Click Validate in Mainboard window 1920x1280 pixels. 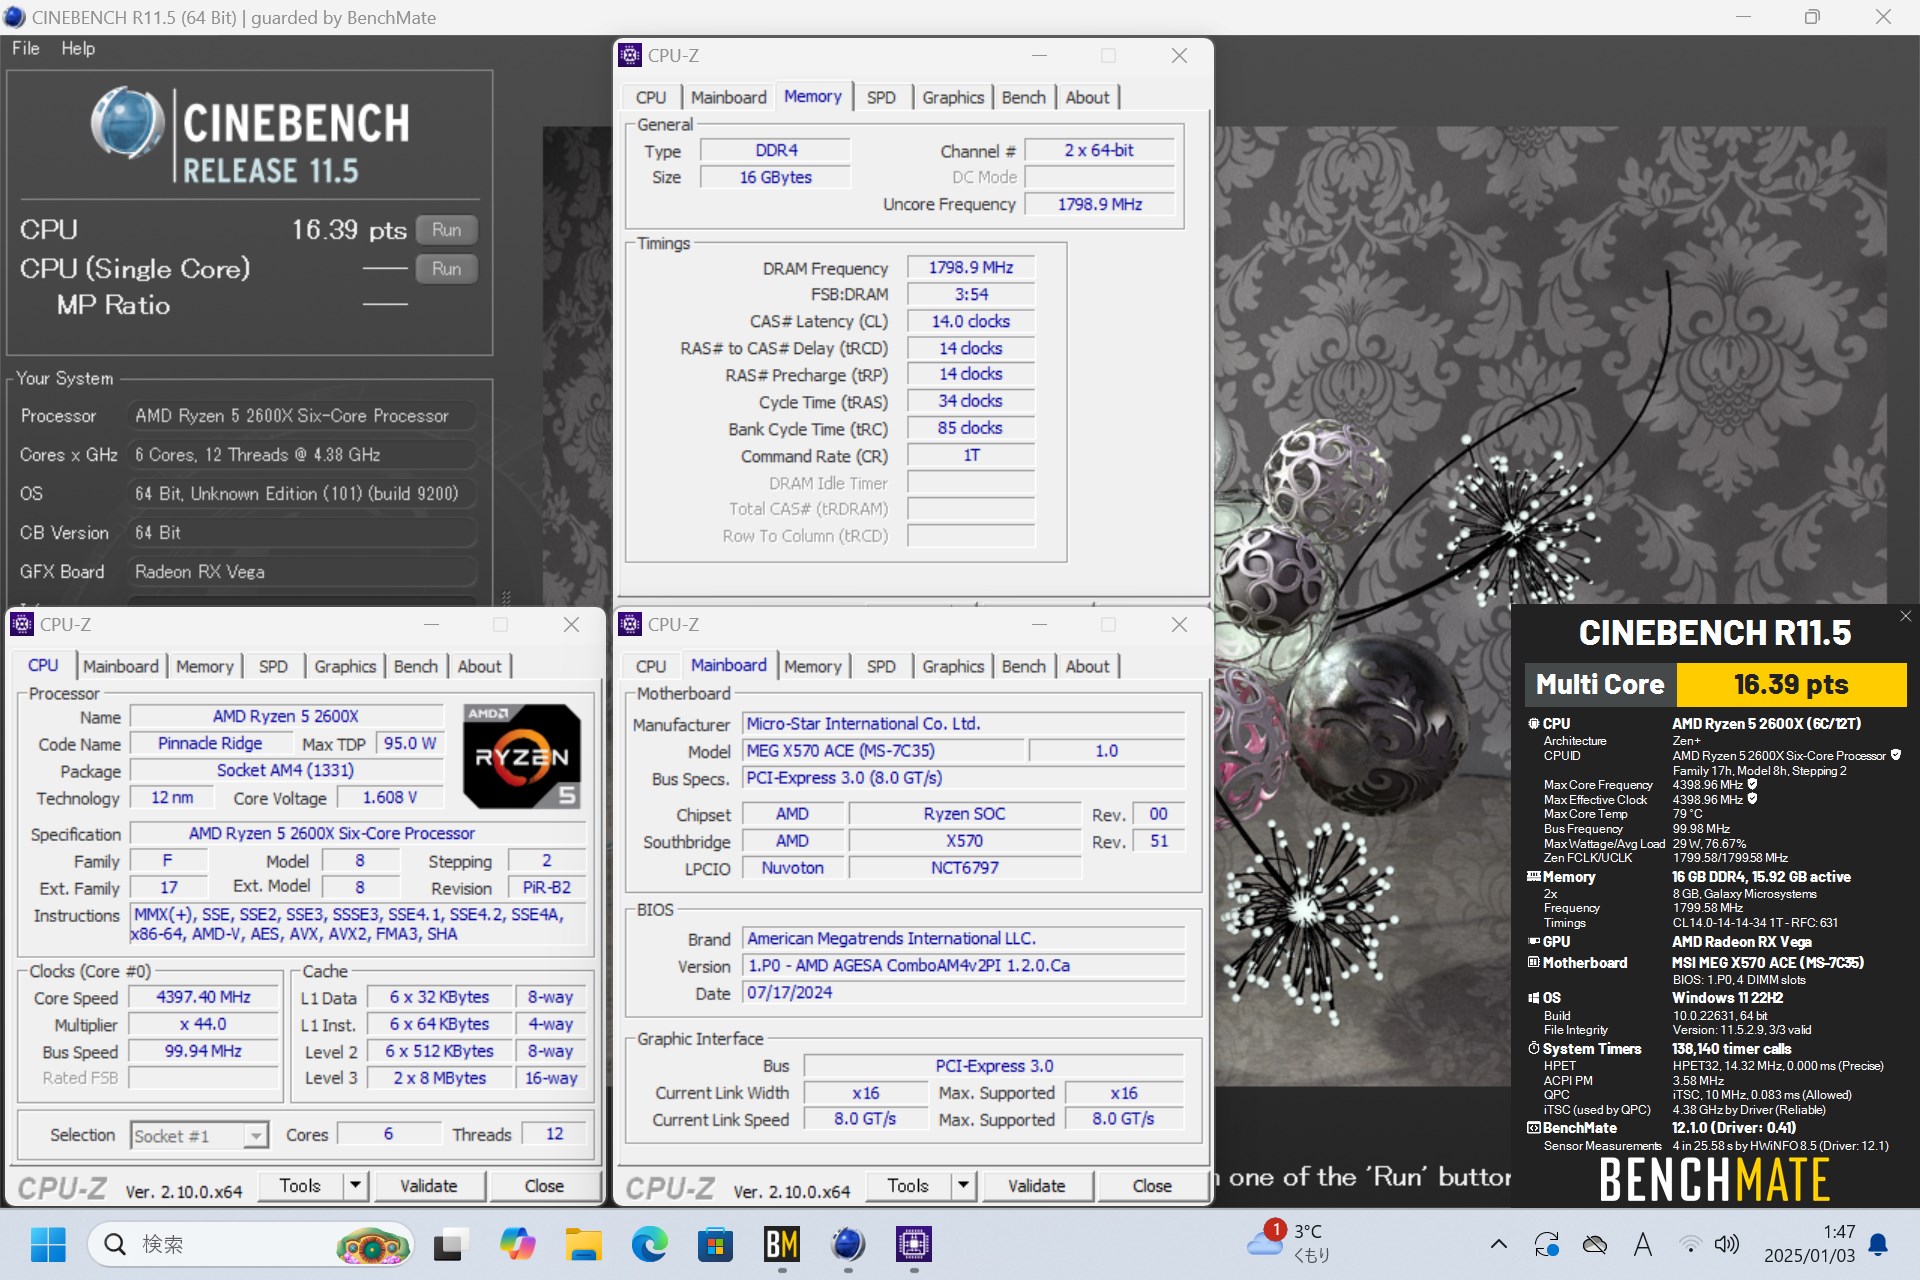click(1036, 1186)
